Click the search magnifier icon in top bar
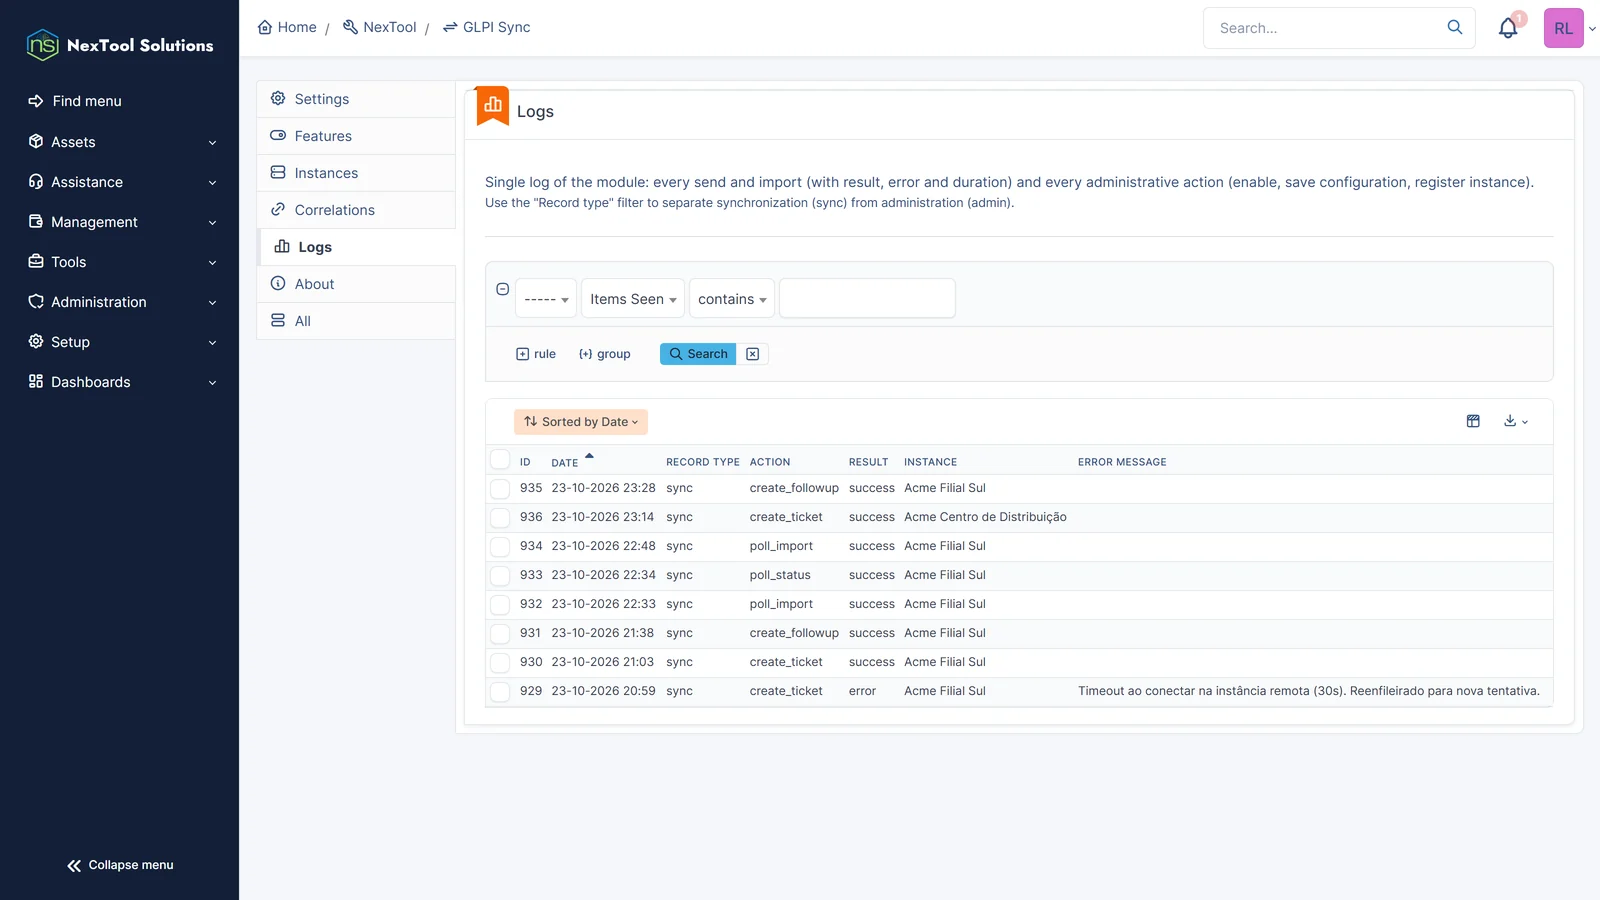Image resolution: width=1600 pixels, height=900 pixels. (1455, 27)
